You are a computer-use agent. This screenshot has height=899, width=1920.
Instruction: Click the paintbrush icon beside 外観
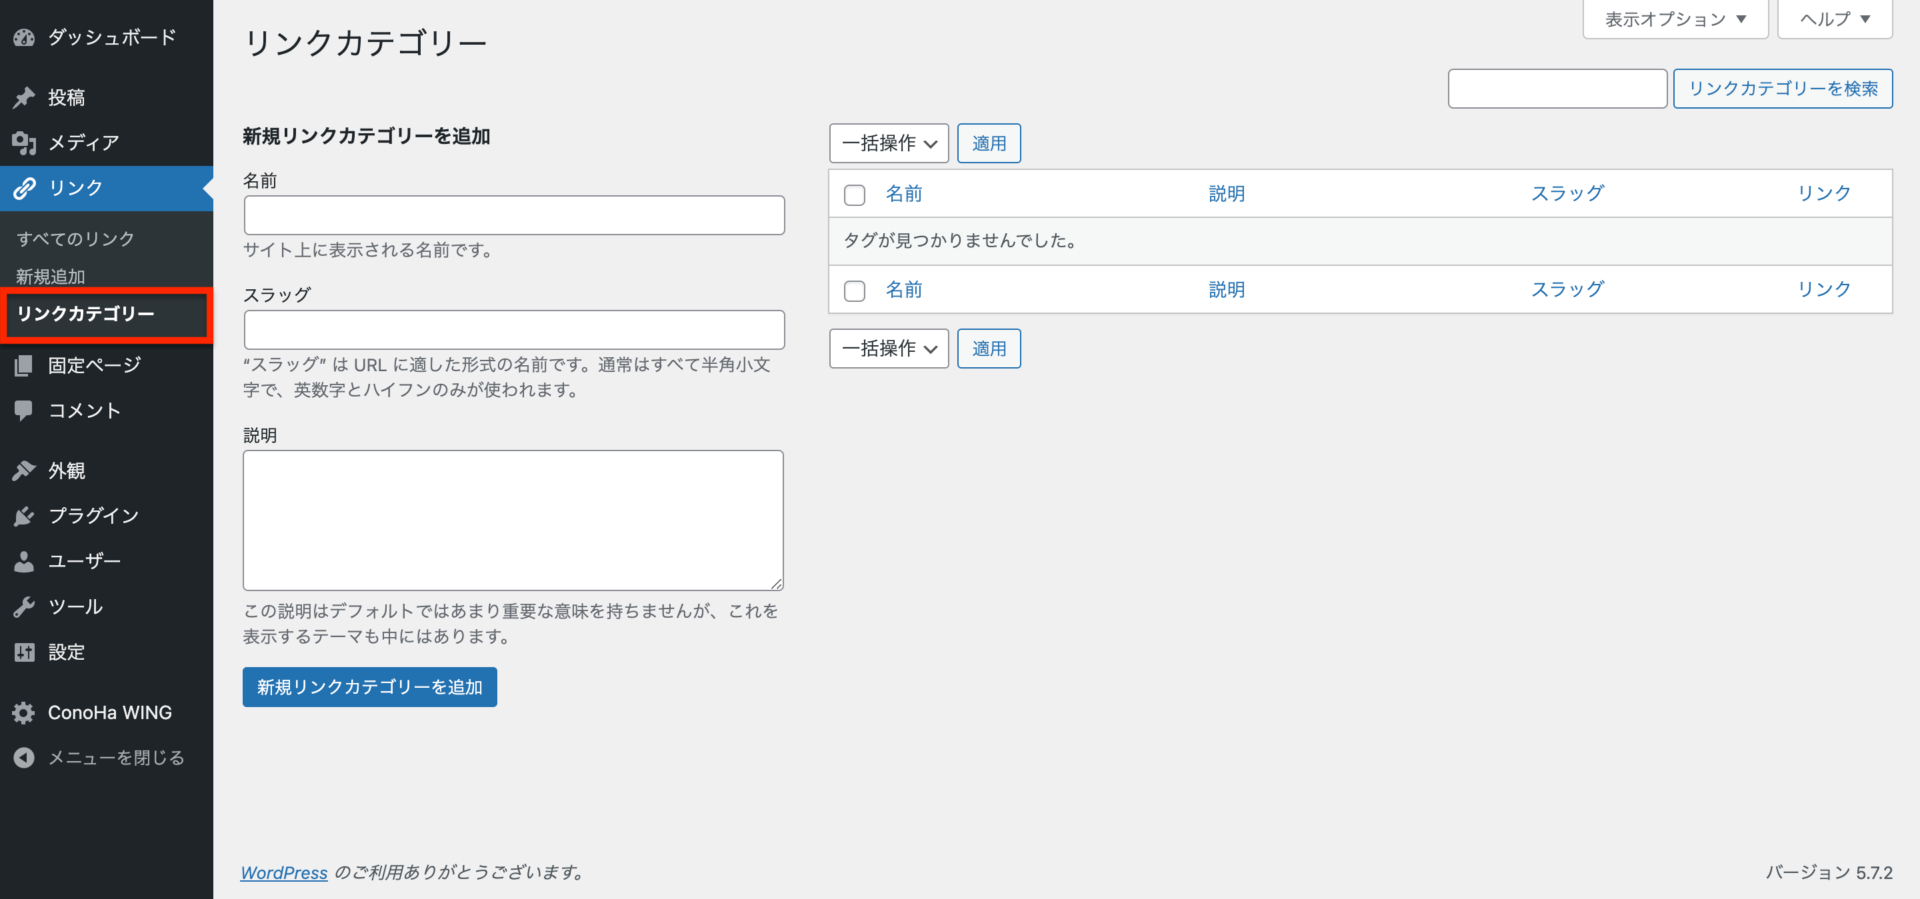24,471
